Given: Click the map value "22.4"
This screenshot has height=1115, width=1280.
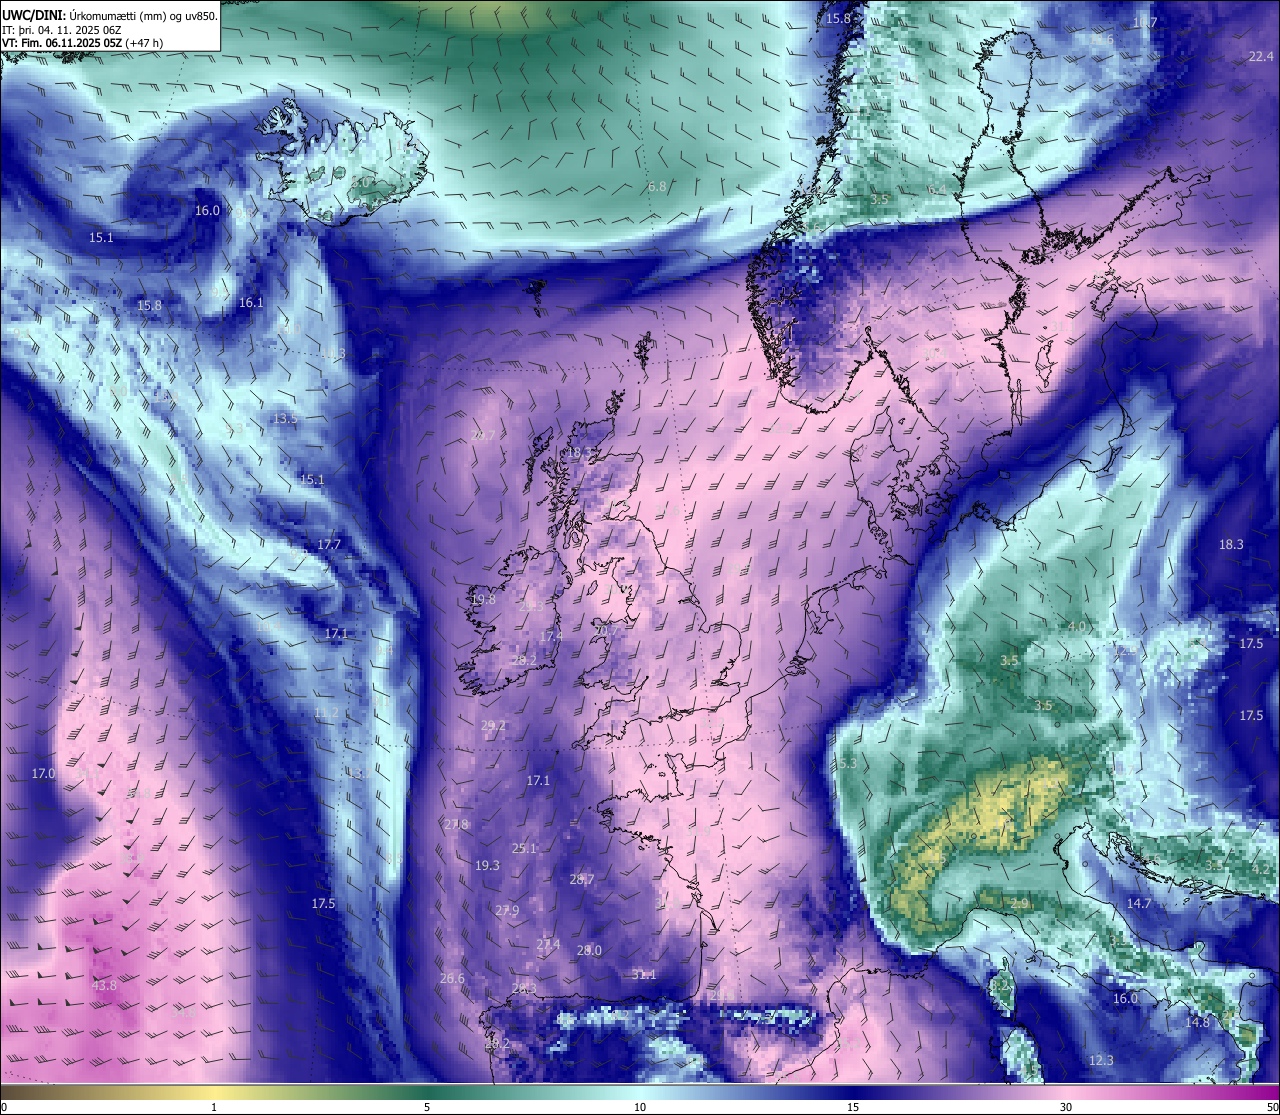Looking at the screenshot, I should coord(1261,57).
